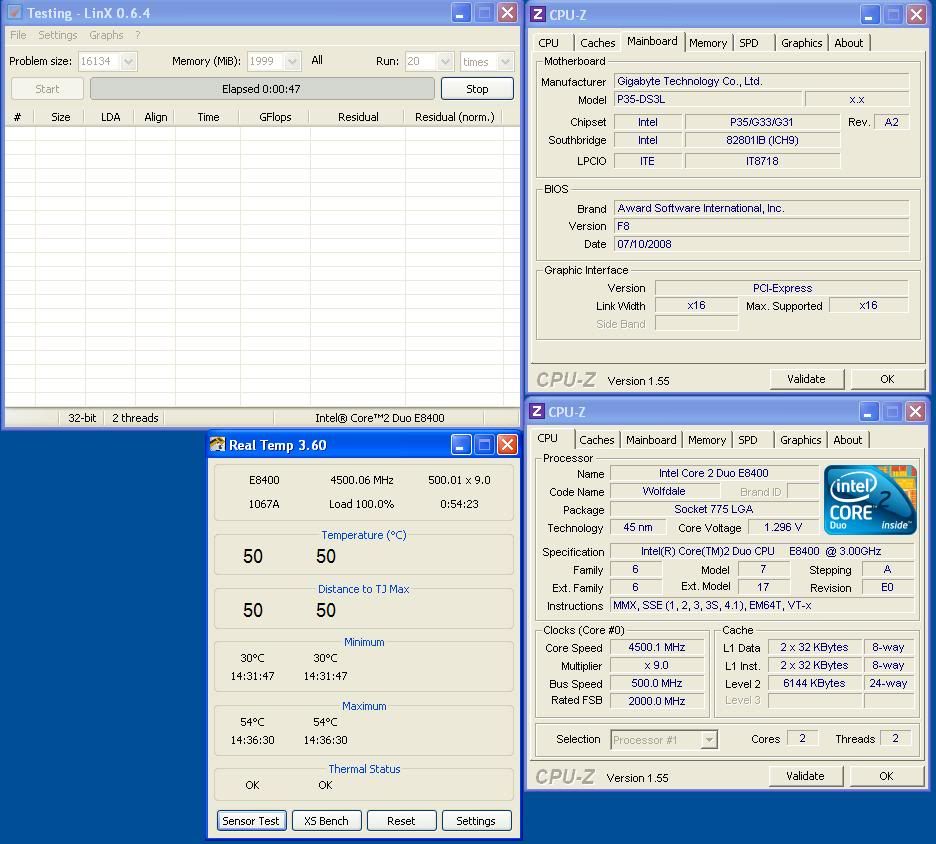The width and height of the screenshot is (936, 844).
Task: Click OK in lower CPU-Z window
Action: pyautogui.click(x=886, y=776)
